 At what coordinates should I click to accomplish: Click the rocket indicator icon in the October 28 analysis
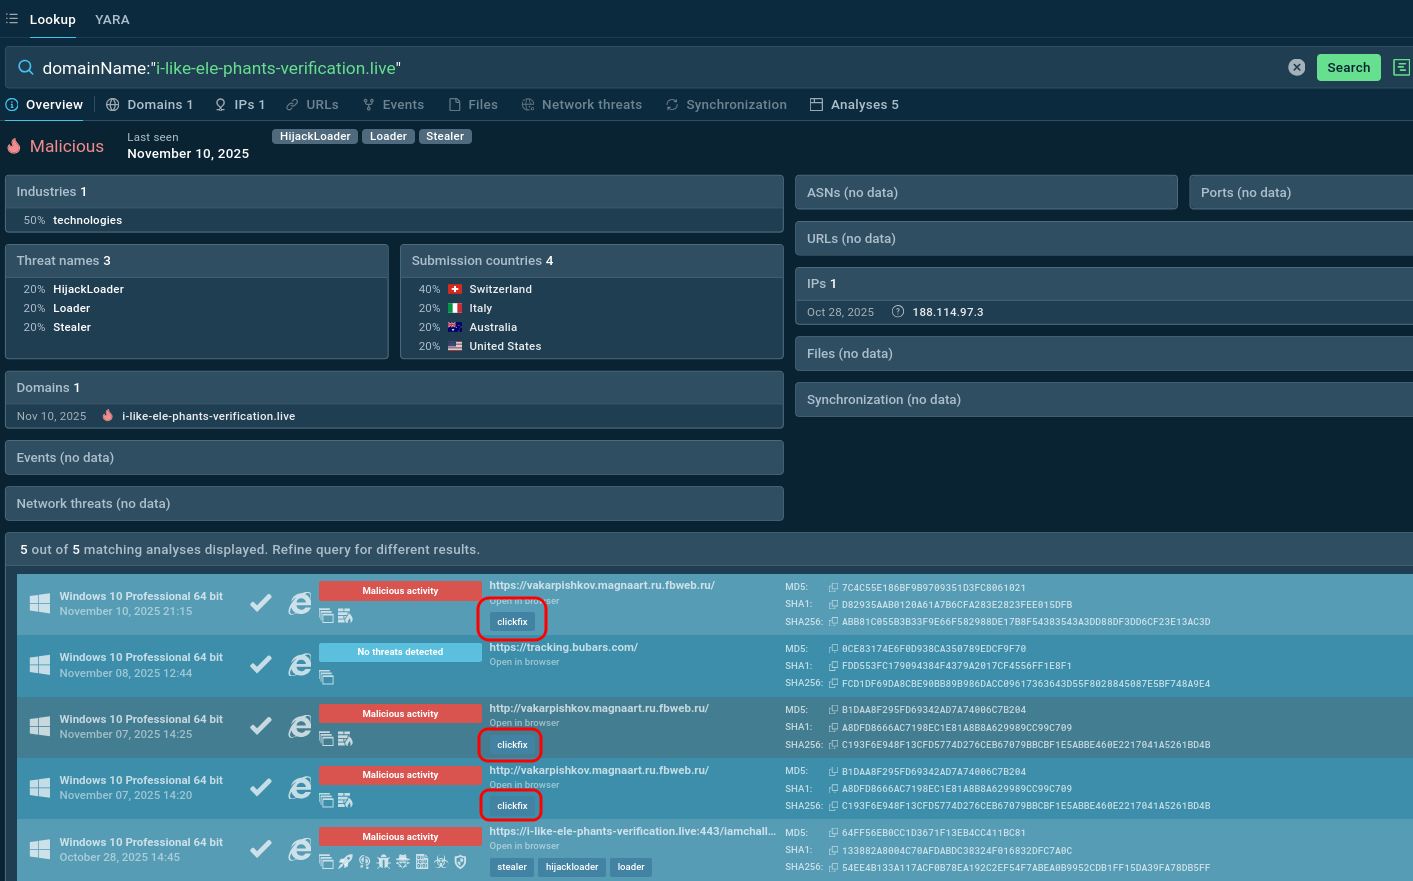coord(345,862)
